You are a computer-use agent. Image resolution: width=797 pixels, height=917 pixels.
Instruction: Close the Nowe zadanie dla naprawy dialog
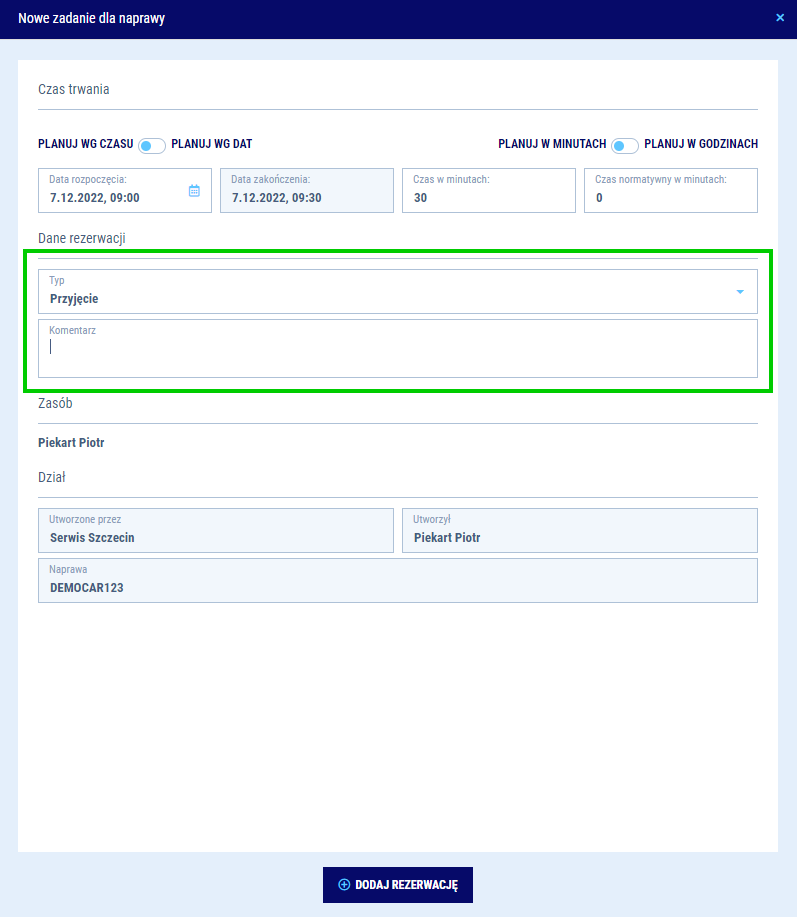pos(780,18)
